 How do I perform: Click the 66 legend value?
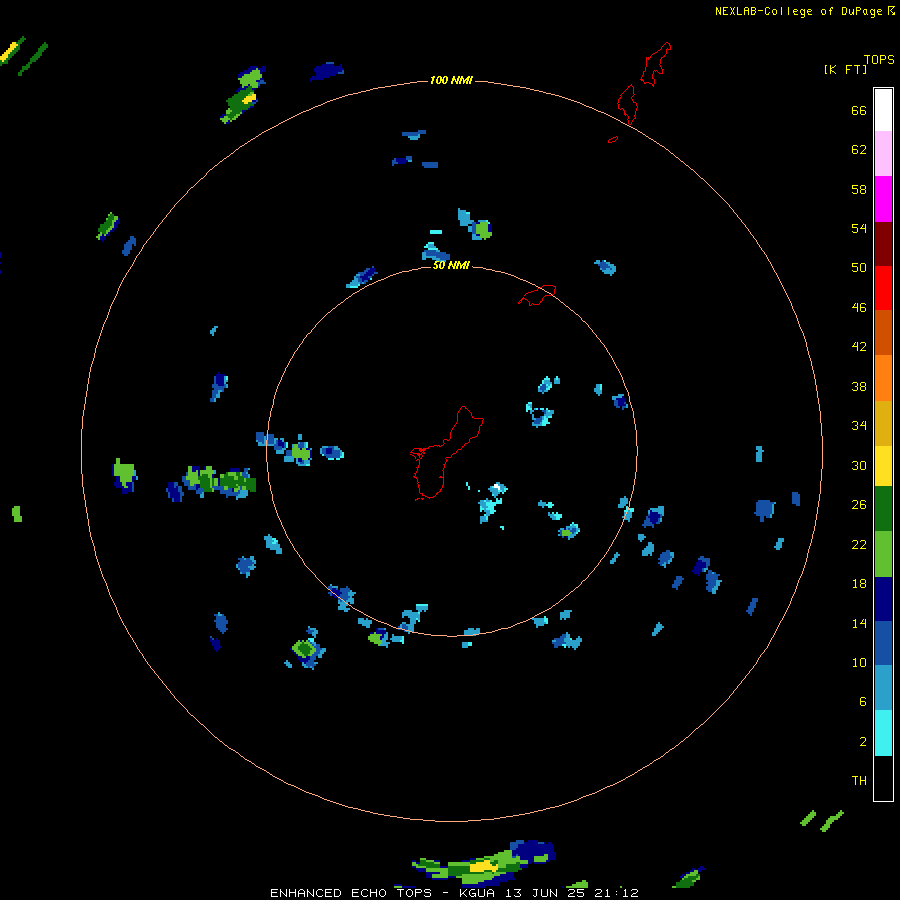859,110
